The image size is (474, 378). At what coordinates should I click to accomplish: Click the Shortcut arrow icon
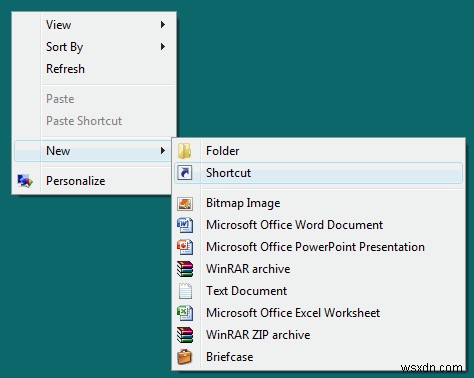(x=185, y=173)
